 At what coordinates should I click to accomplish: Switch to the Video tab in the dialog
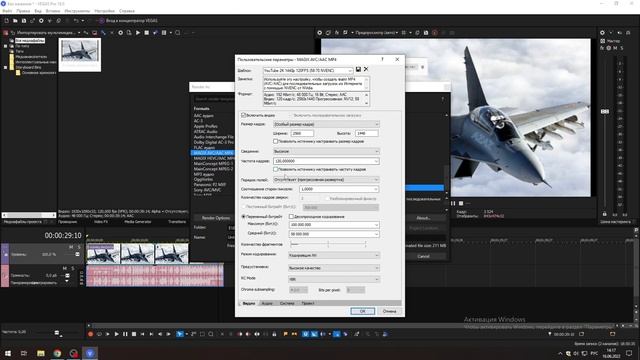pos(249,303)
